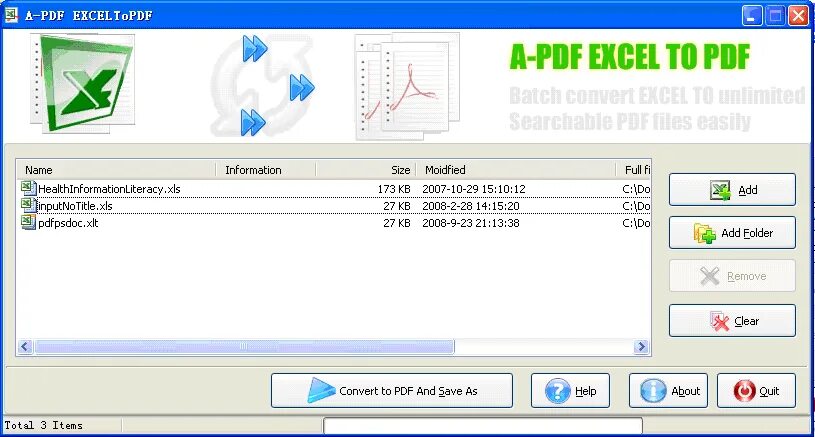Minimize the A-PDF EXCELToPDF window
This screenshot has height=437, width=815.
point(752,16)
